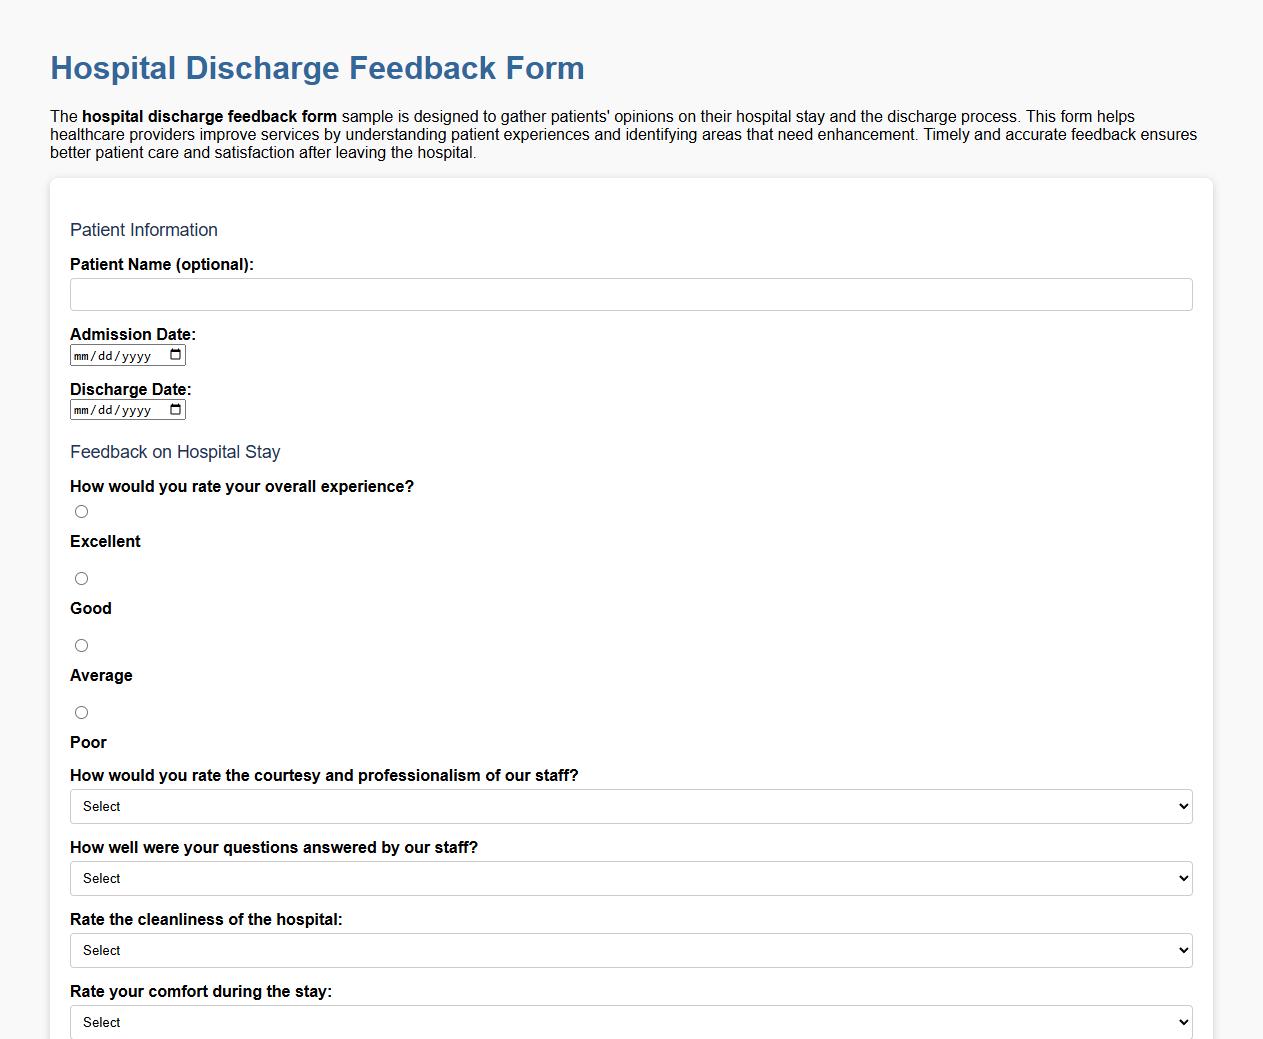Screen dimensions: 1263x1039
Task: Click the chevron on the staff courtesy dropdown
Action: 1178,806
